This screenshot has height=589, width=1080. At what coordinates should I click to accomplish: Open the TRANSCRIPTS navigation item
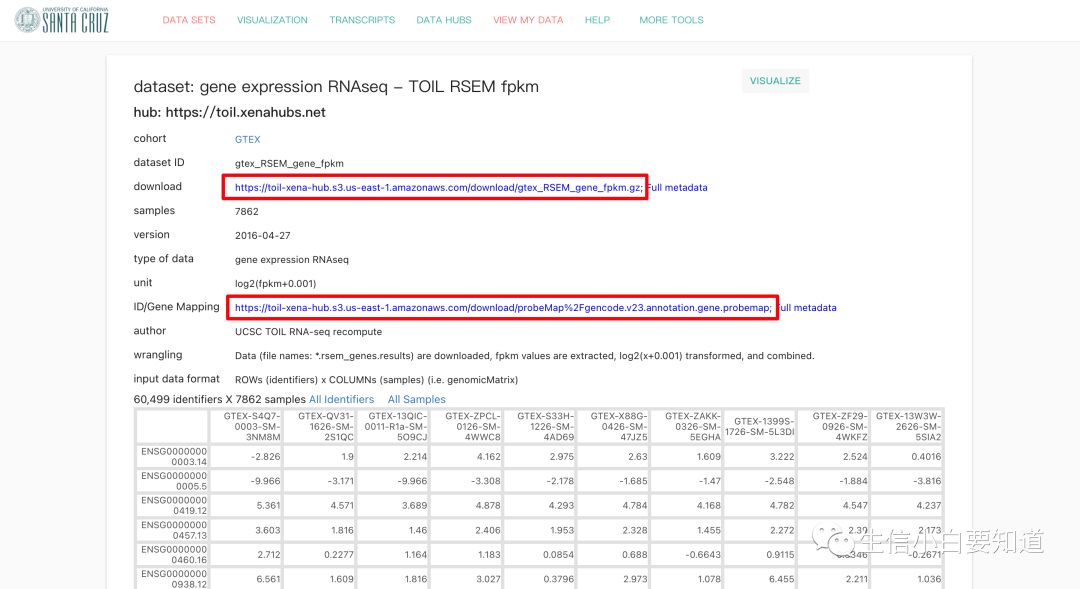coord(362,20)
